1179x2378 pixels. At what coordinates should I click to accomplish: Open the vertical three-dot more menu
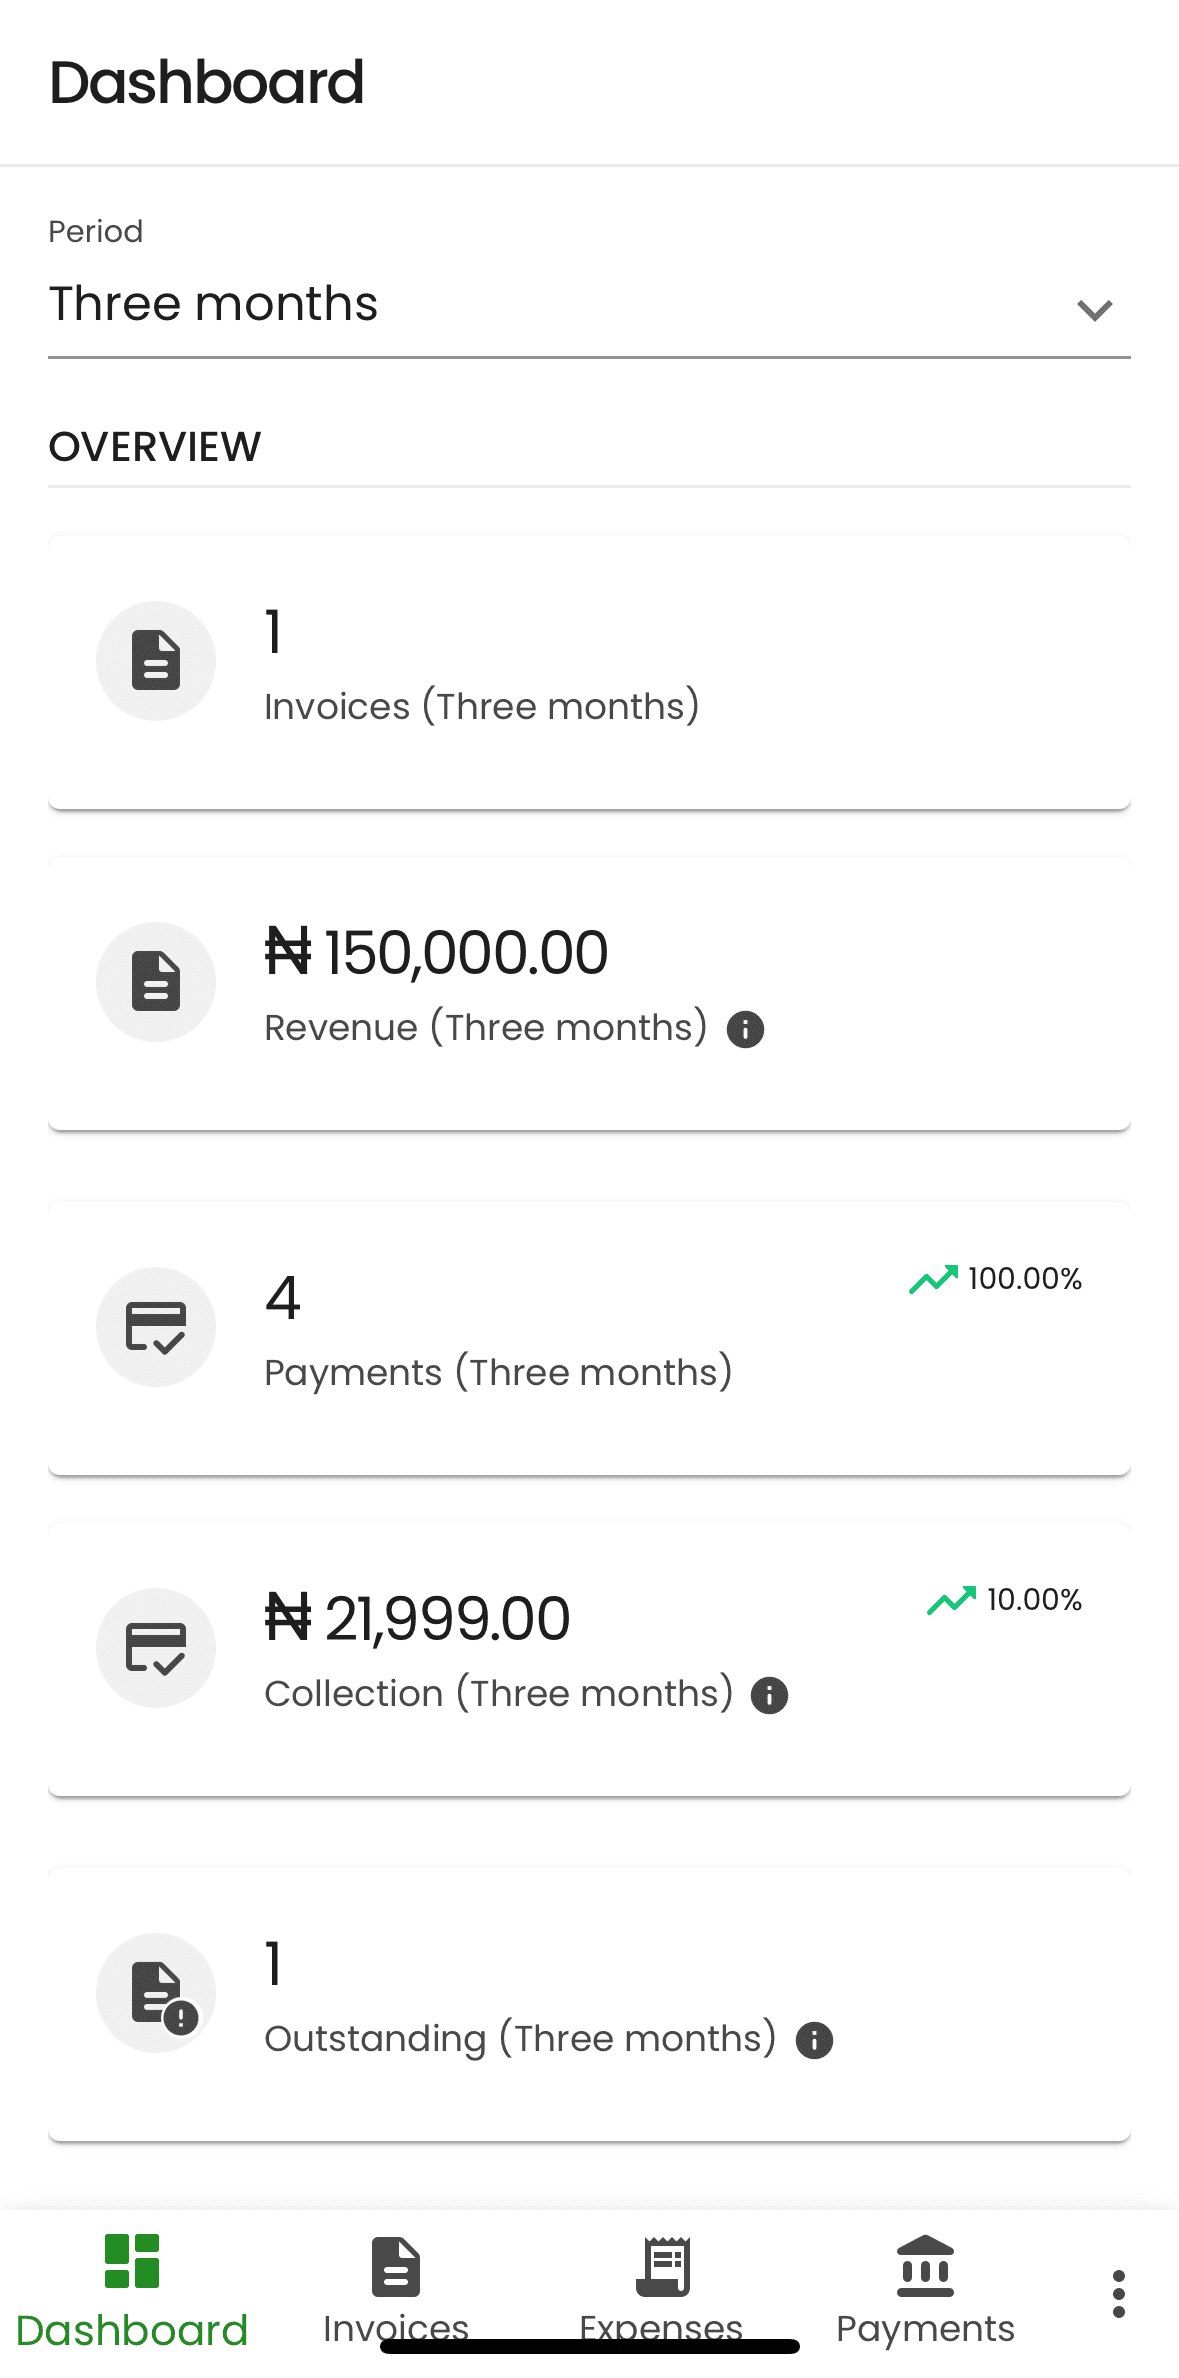point(1118,2293)
